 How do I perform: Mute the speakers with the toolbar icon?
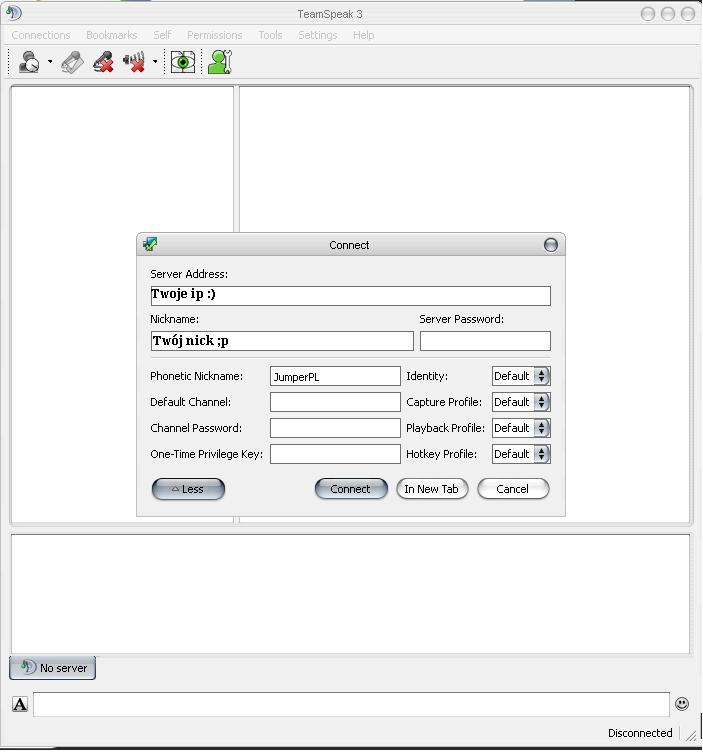(134, 62)
